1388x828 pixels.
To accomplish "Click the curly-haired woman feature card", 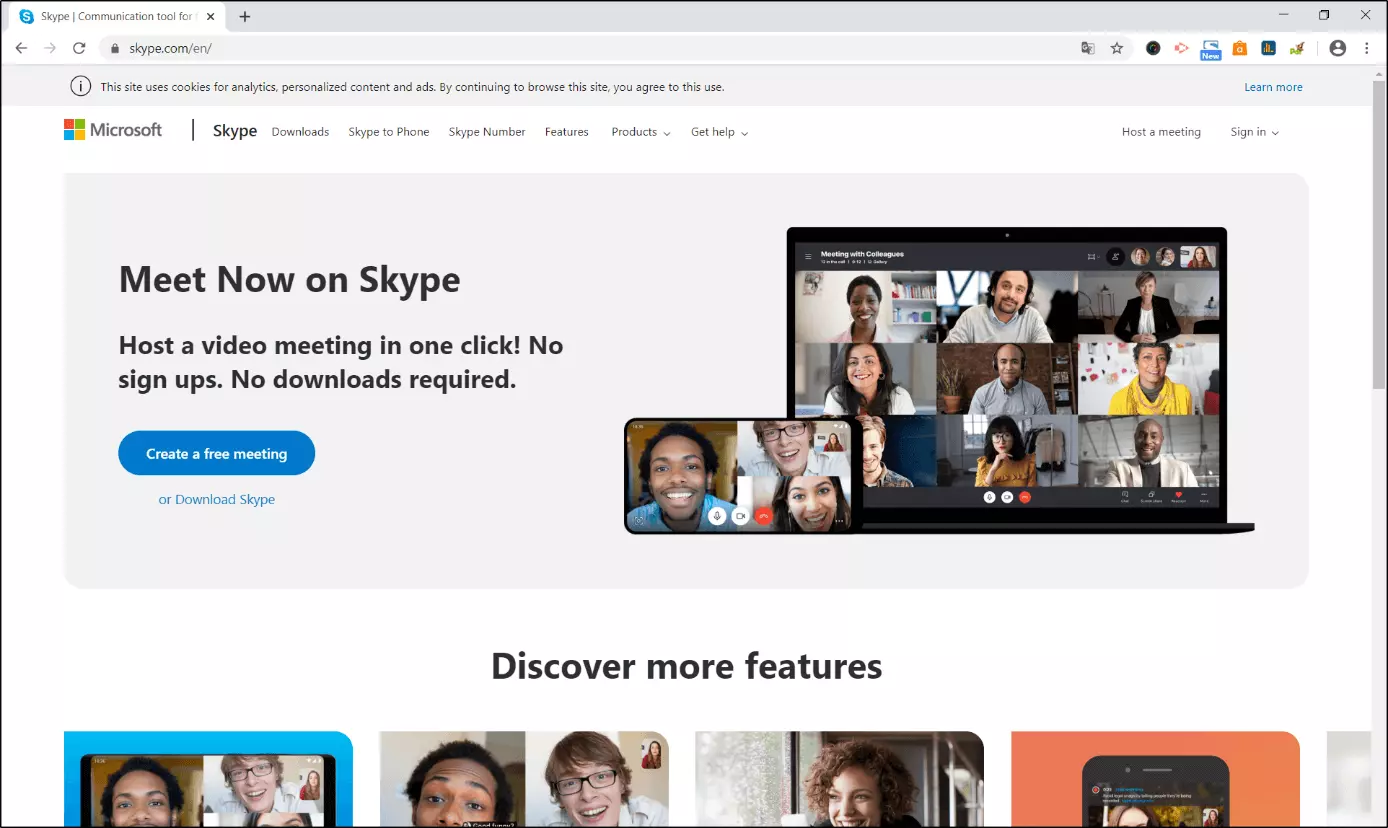I will point(840,779).
